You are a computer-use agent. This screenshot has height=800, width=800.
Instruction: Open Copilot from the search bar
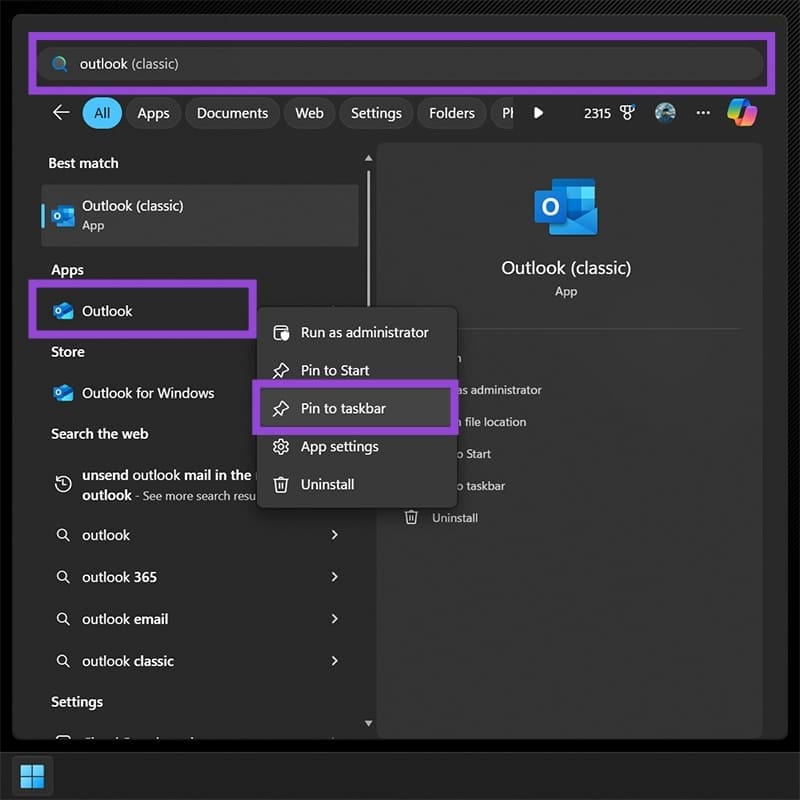[x=740, y=113]
